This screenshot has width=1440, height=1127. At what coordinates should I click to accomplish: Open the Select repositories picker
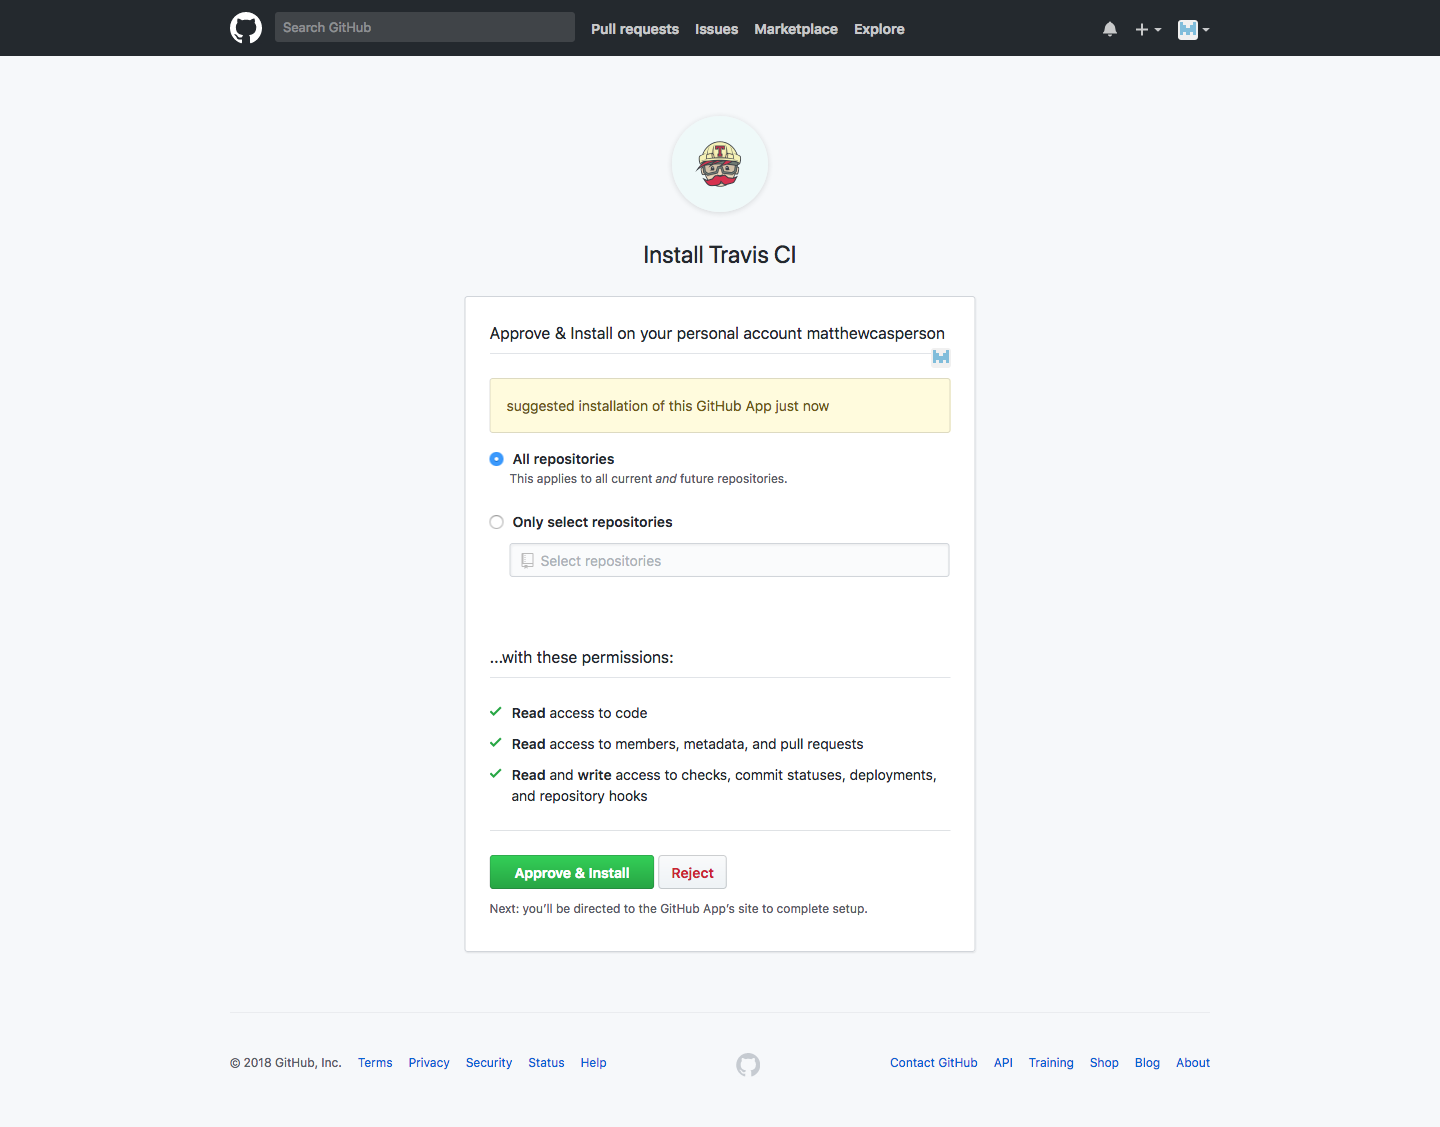(x=729, y=561)
